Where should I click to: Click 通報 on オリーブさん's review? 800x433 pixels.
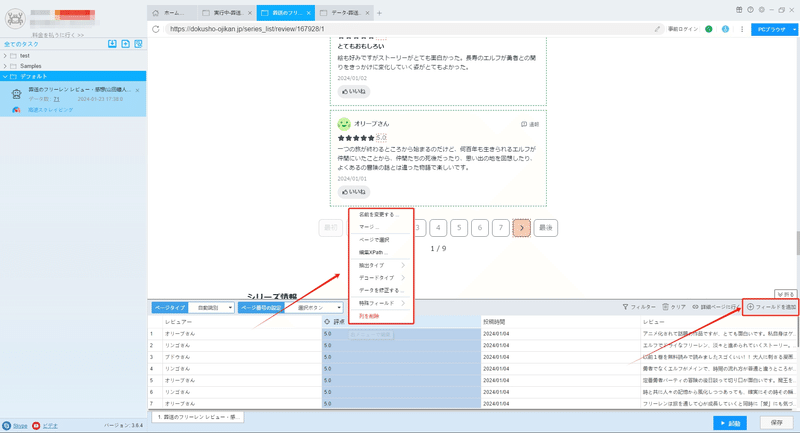pyautogui.click(x=530, y=124)
